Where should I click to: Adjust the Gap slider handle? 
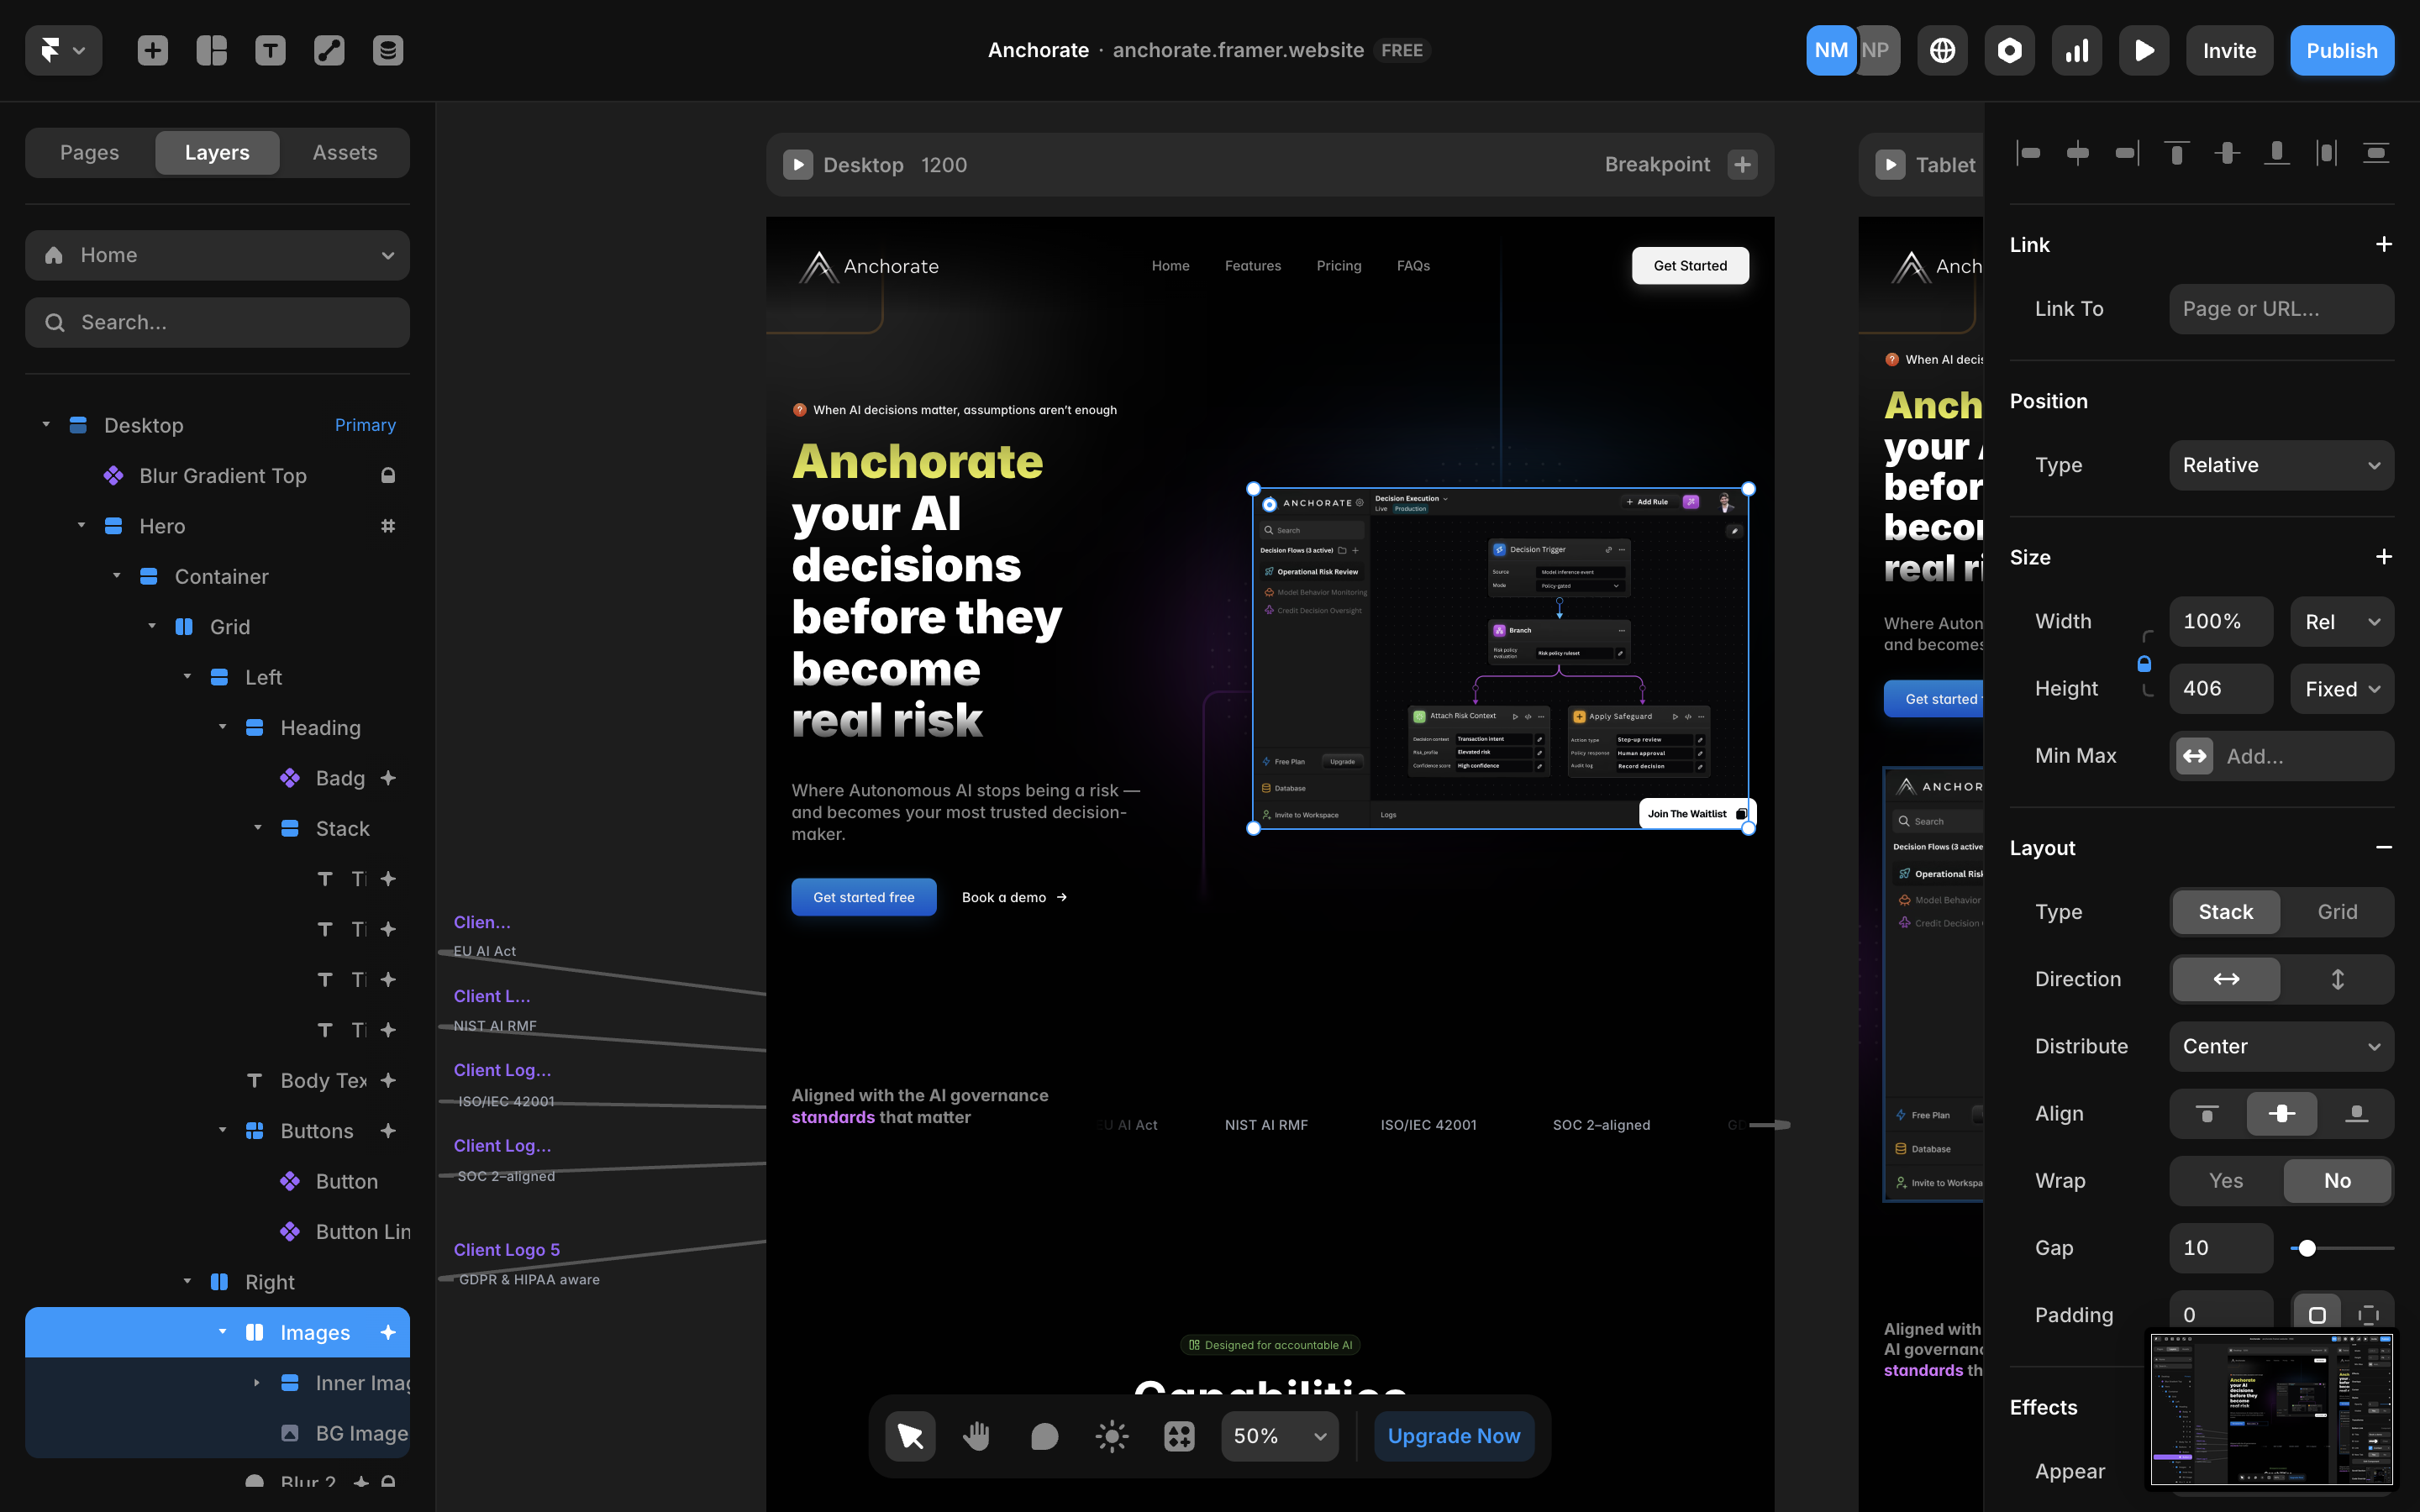click(x=2307, y=1248)
